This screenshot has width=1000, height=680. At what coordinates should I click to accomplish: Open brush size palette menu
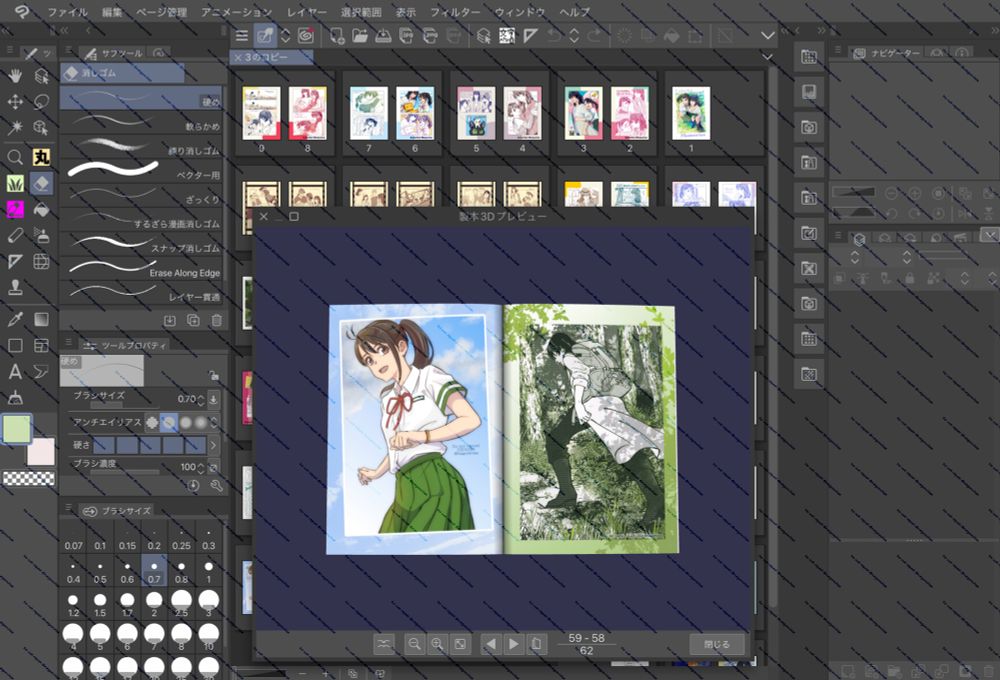click(68, 508)
